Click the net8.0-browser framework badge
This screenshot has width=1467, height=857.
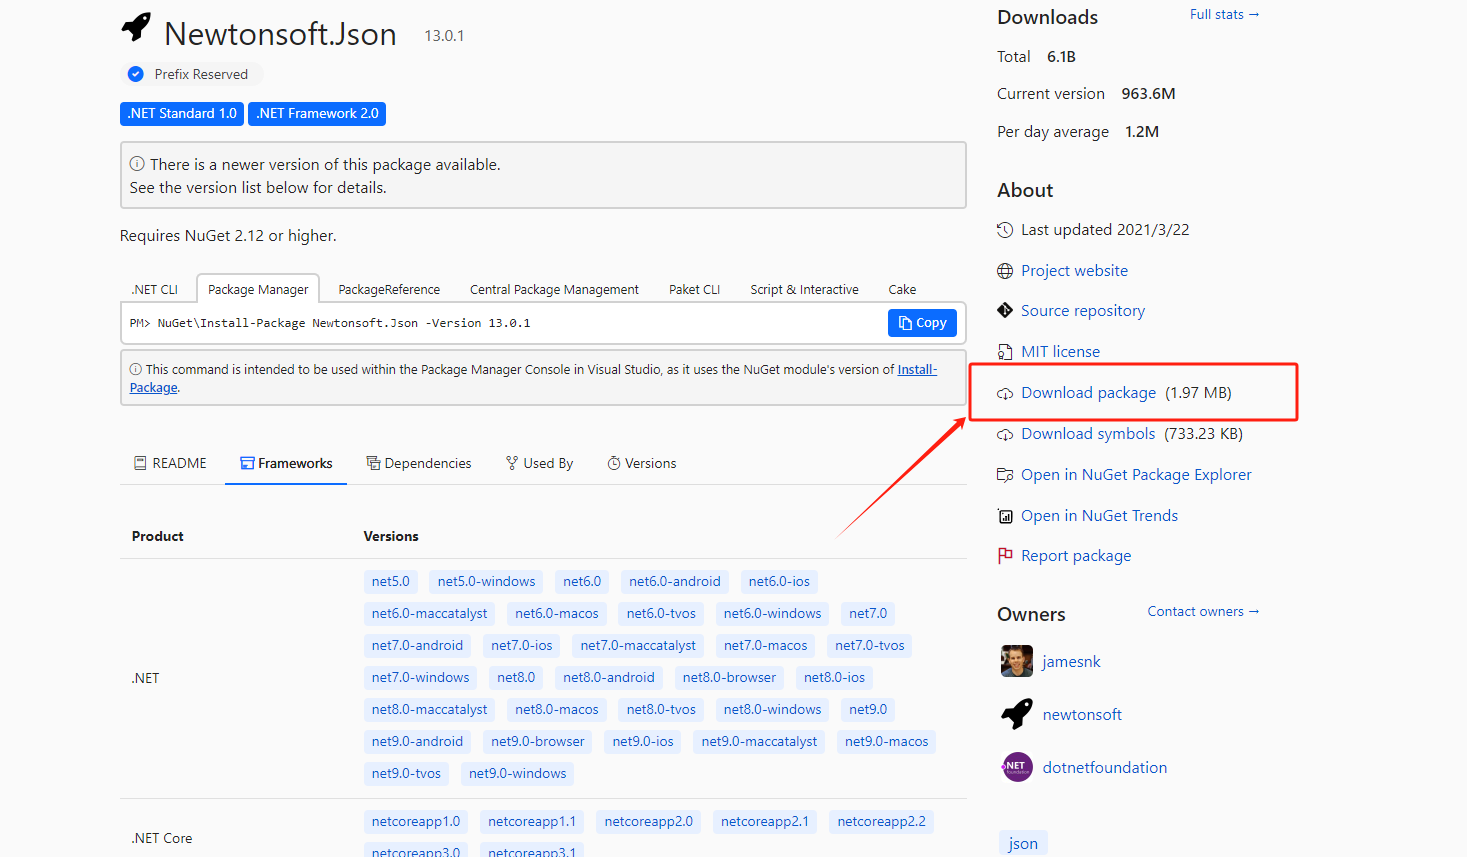(x=729, y=677)
